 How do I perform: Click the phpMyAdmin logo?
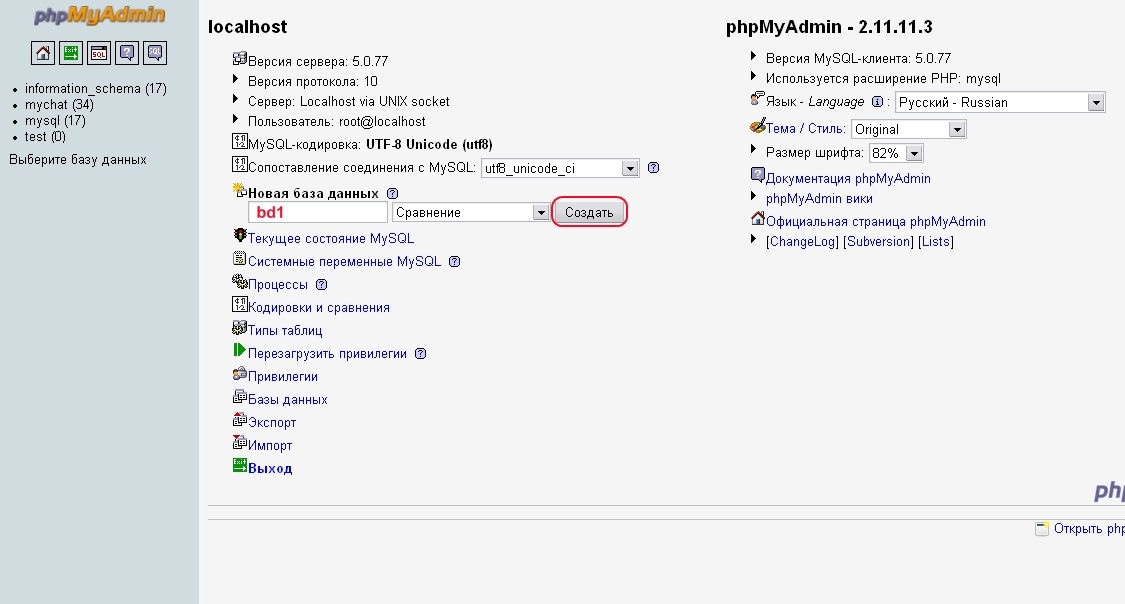(100, 15)
